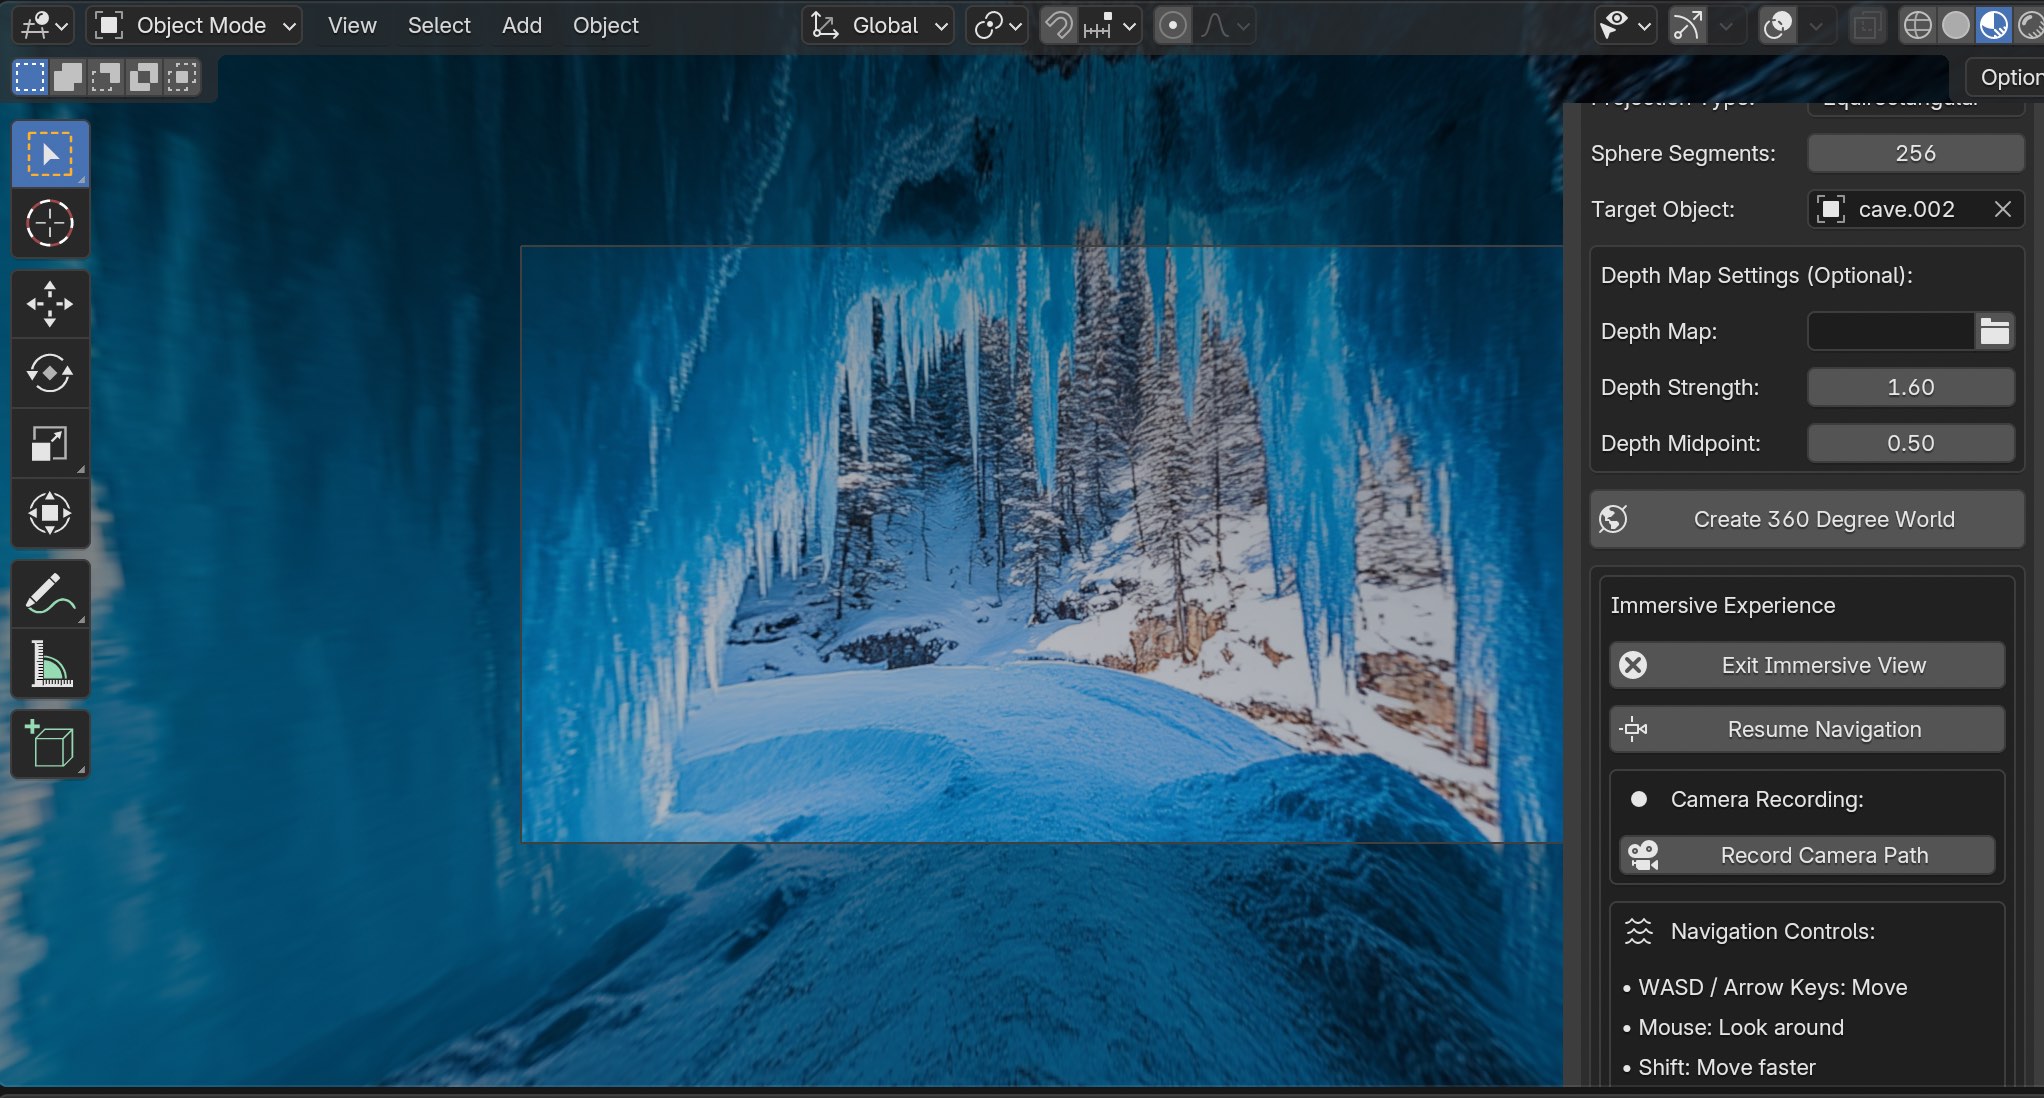Open the Select menu
This screenshot has height=1098, width=2044.
pyautogui.click(x=439, y=25)
